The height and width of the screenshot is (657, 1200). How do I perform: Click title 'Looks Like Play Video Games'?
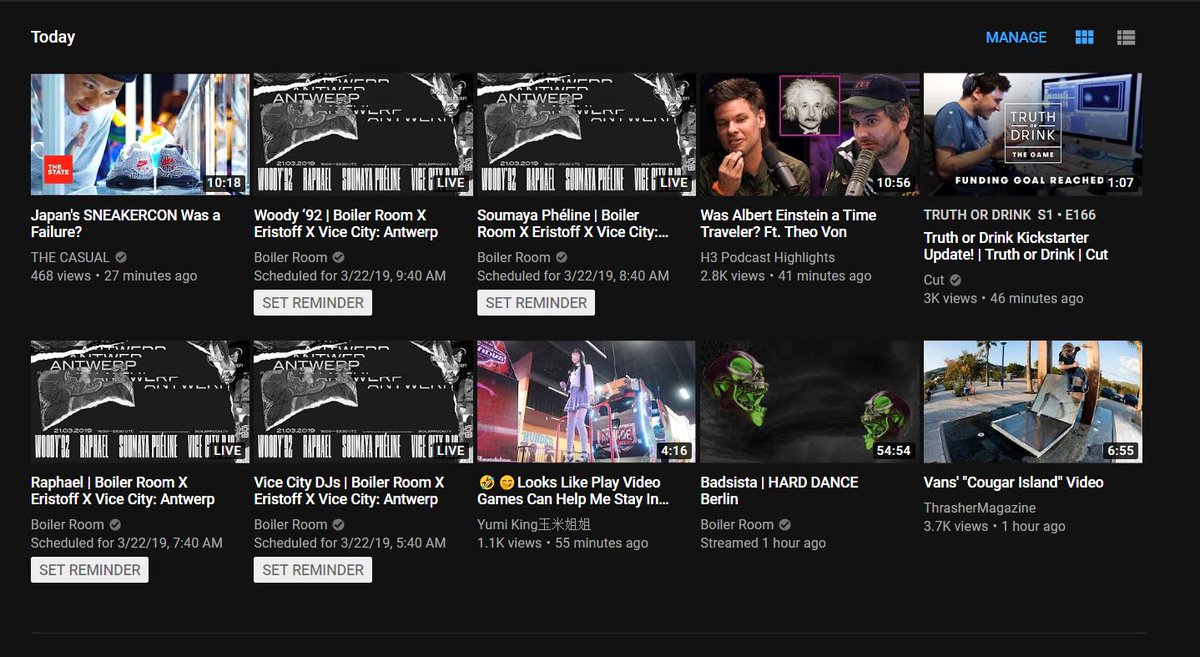click(573, 491)
